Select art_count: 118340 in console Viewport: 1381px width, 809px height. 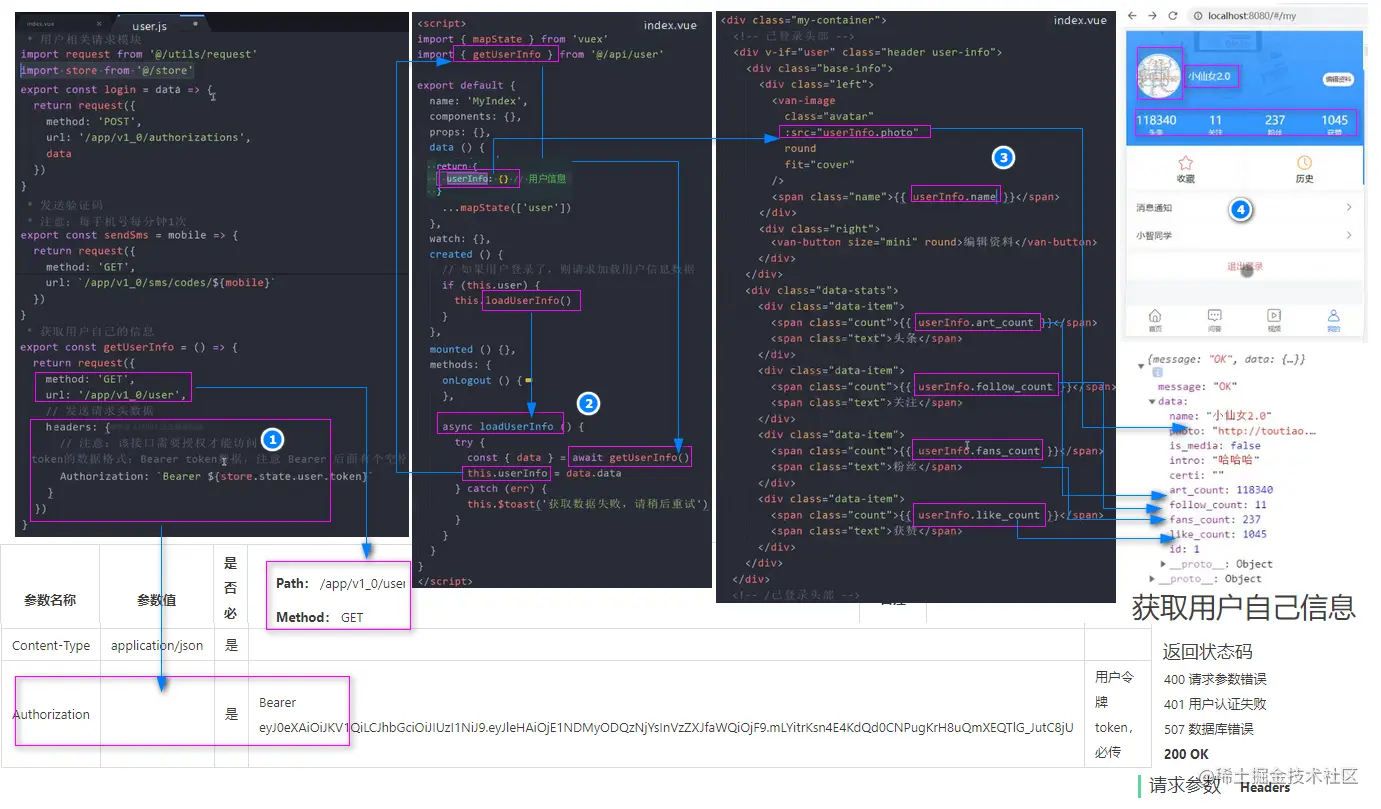point(1220,490)
